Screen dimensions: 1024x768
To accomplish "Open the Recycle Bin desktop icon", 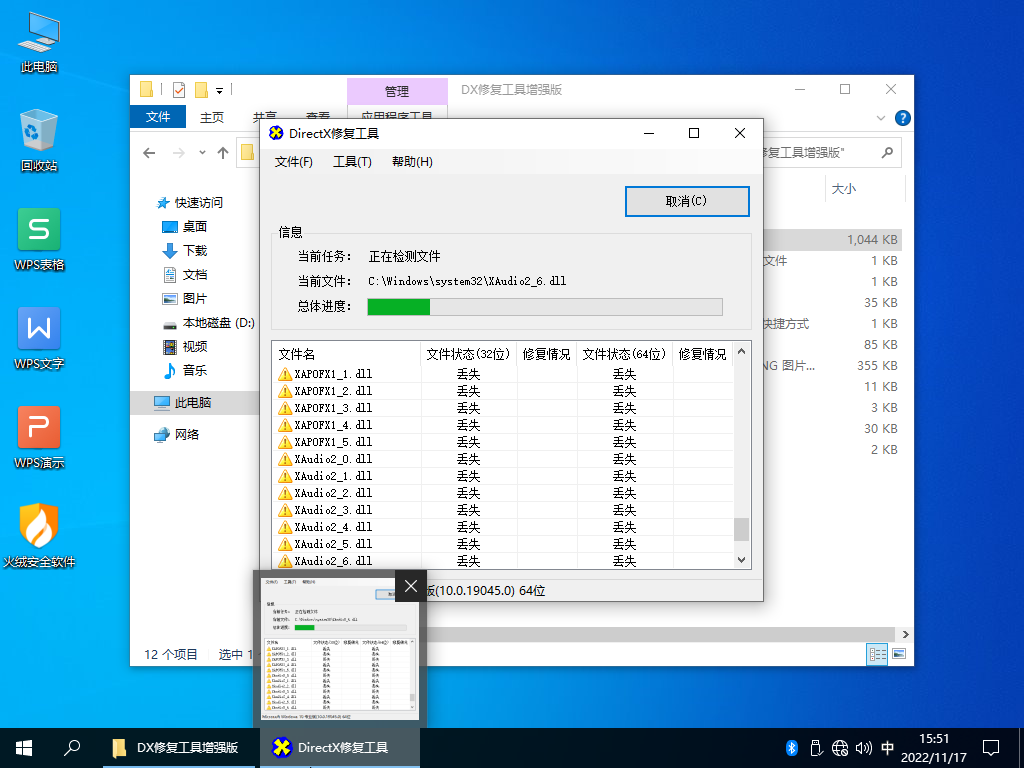I will (39, 140).
